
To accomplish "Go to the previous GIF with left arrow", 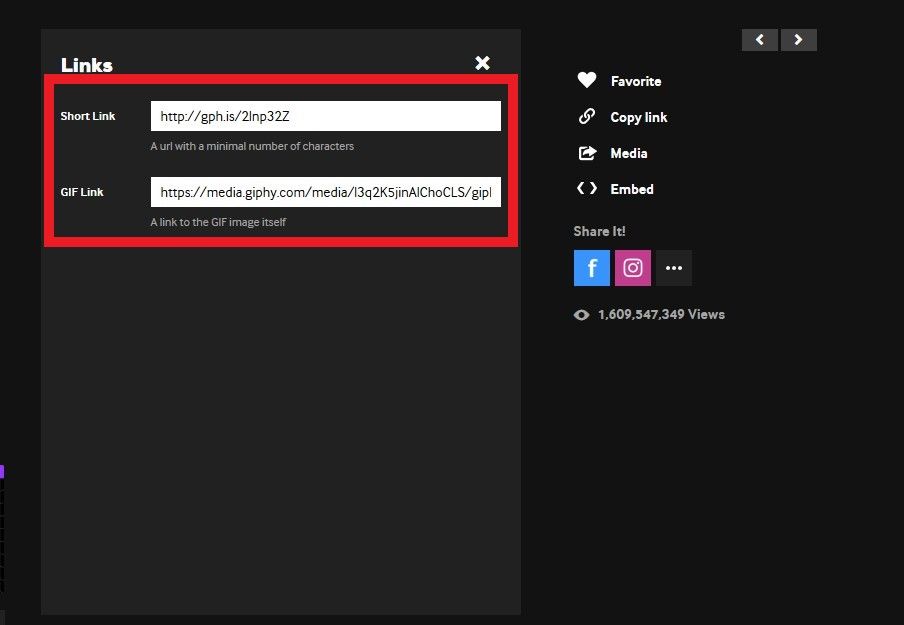I will click(x=760, y=40).
